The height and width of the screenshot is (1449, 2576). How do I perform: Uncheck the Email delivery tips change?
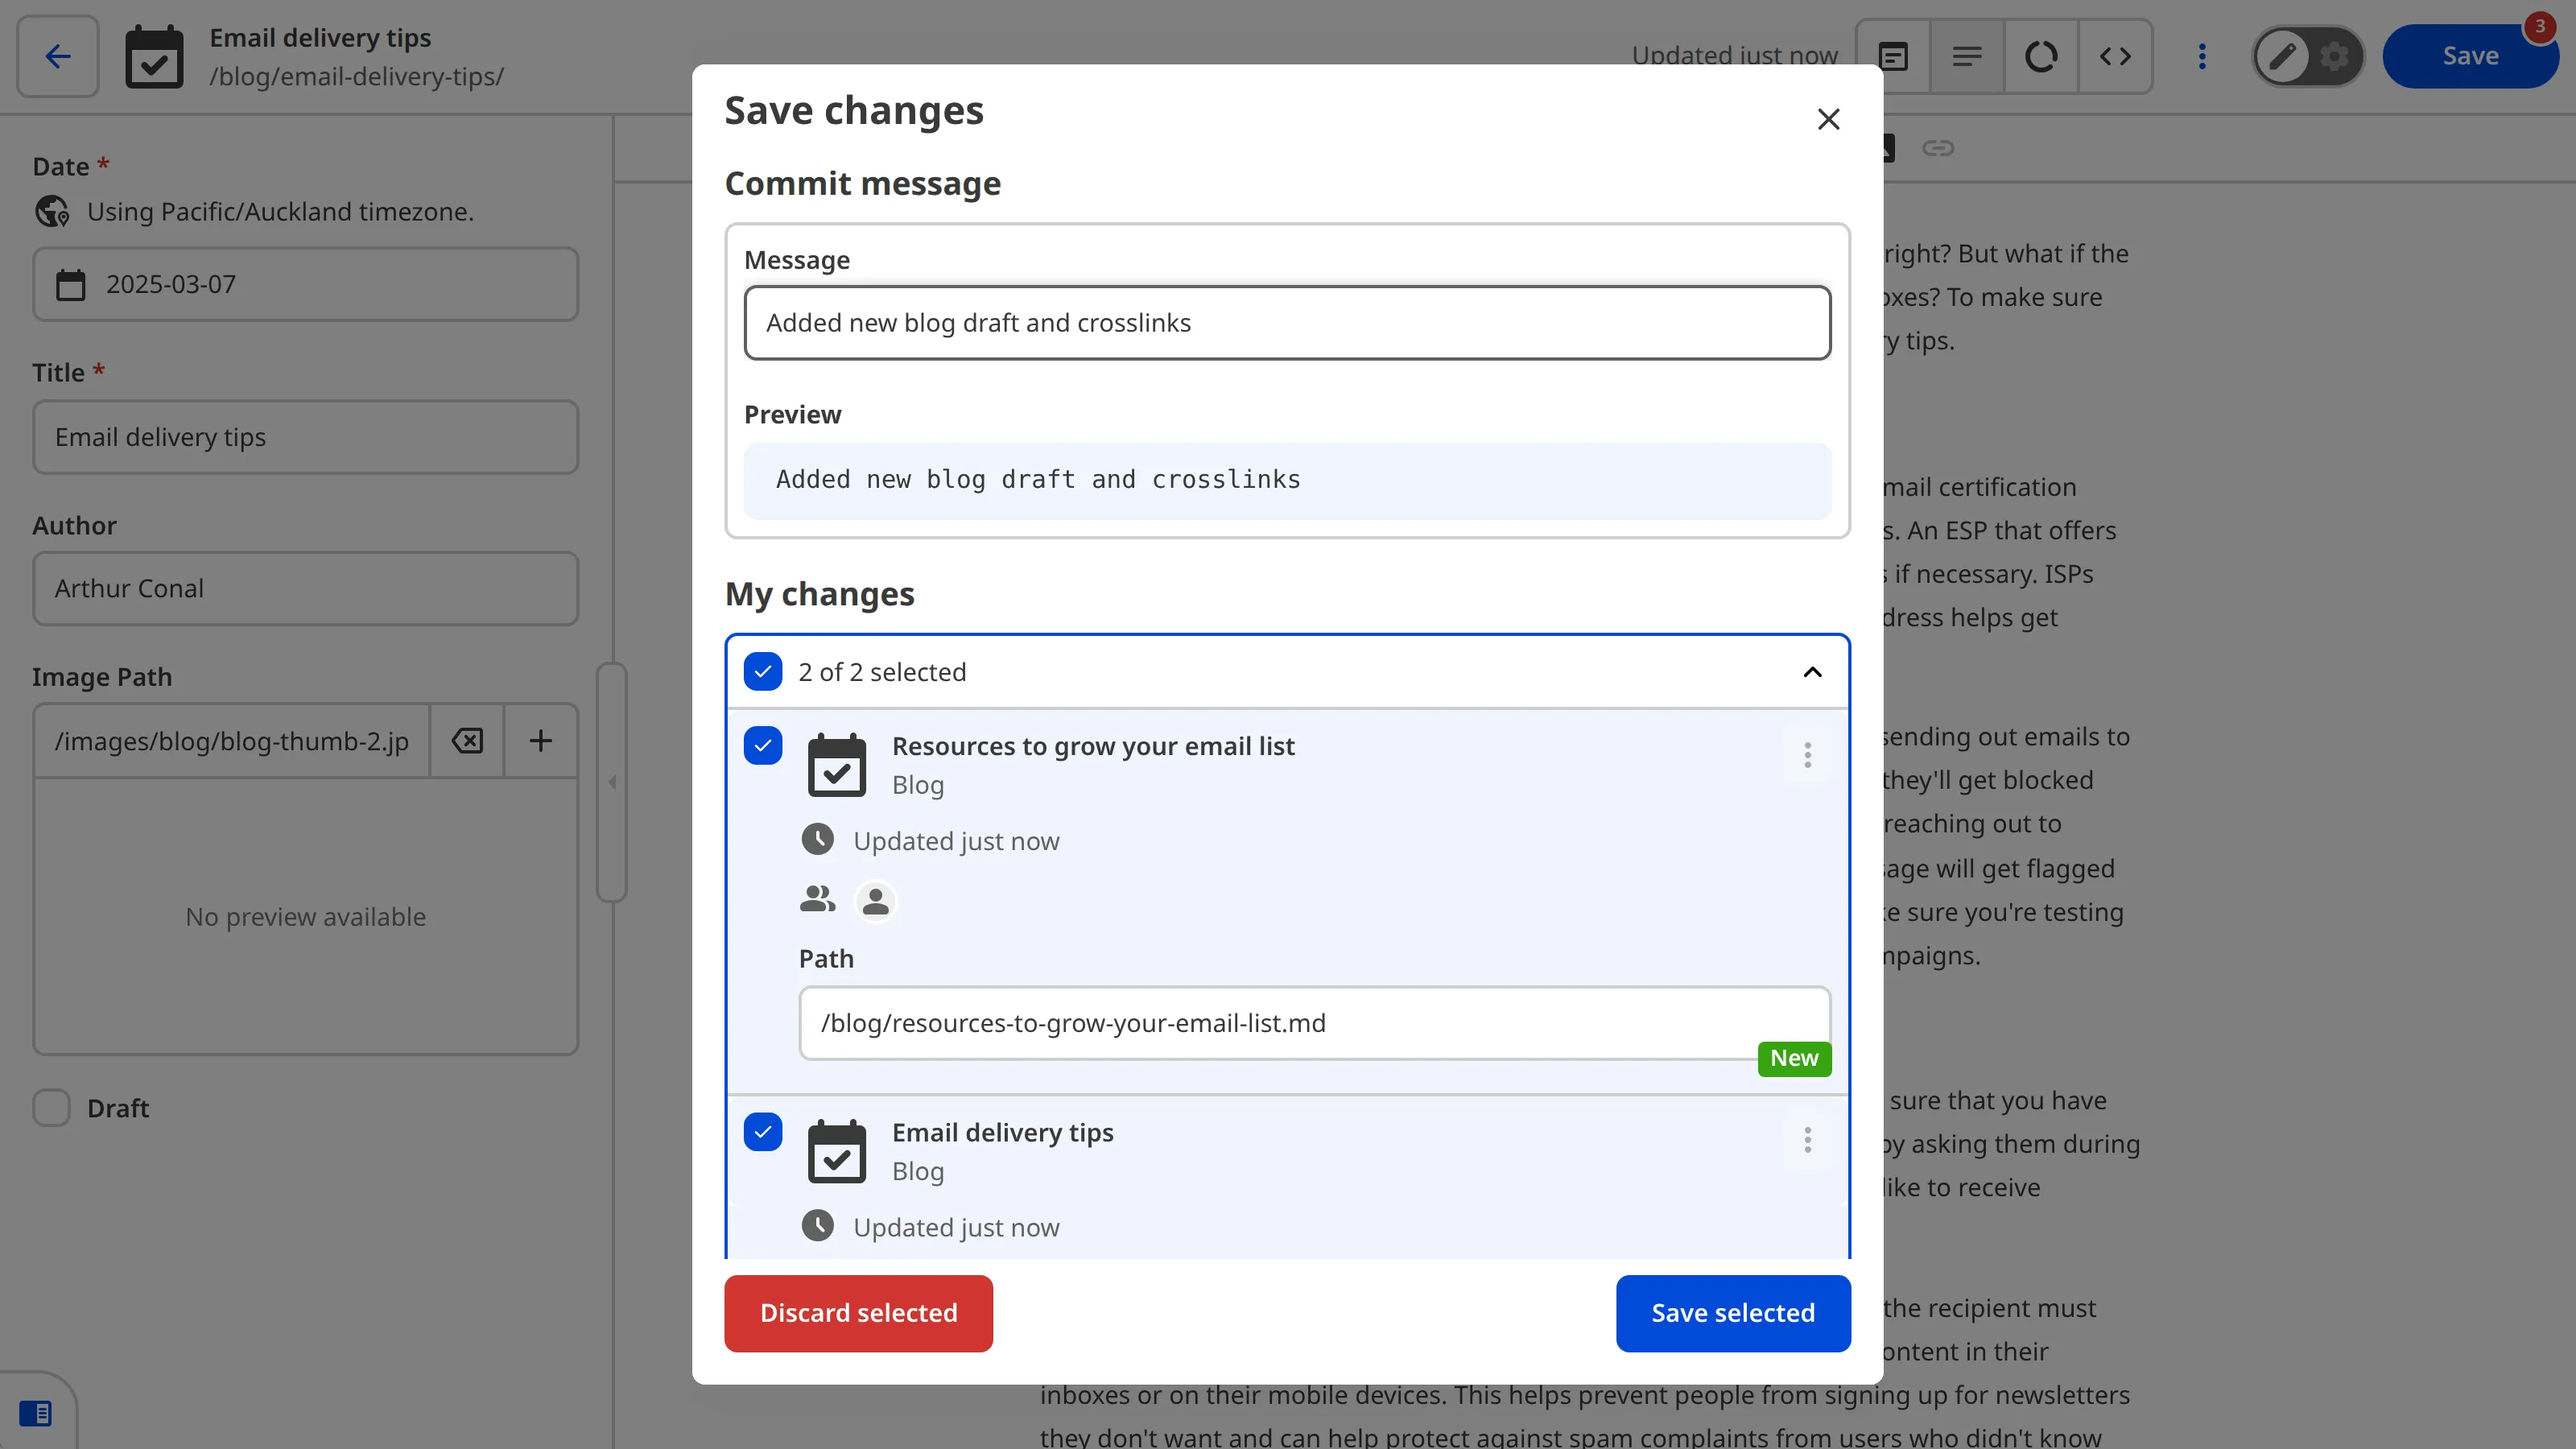763,1132
